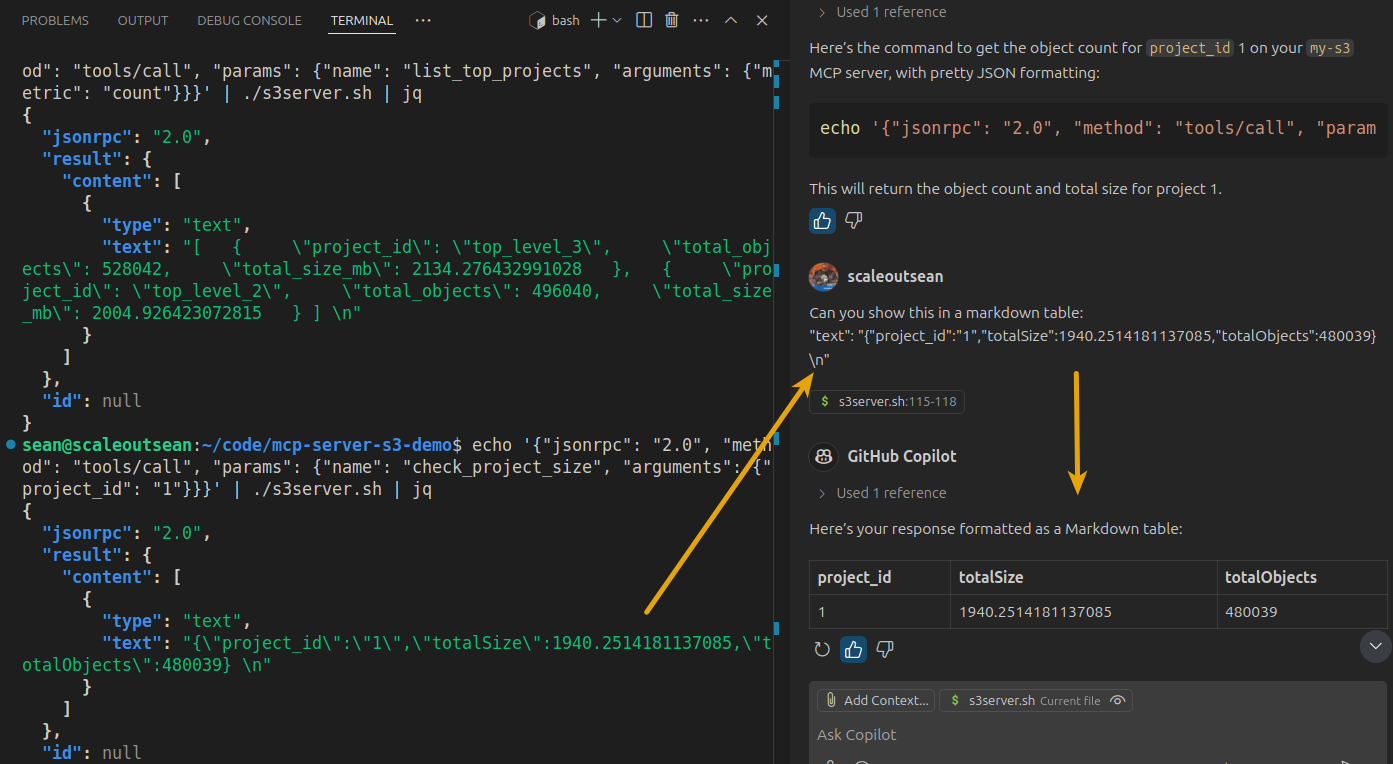Click 'Here's your response formatted as a Markdown table'
Viewport: 1393px width, 764px height.
tap(996, 528)
